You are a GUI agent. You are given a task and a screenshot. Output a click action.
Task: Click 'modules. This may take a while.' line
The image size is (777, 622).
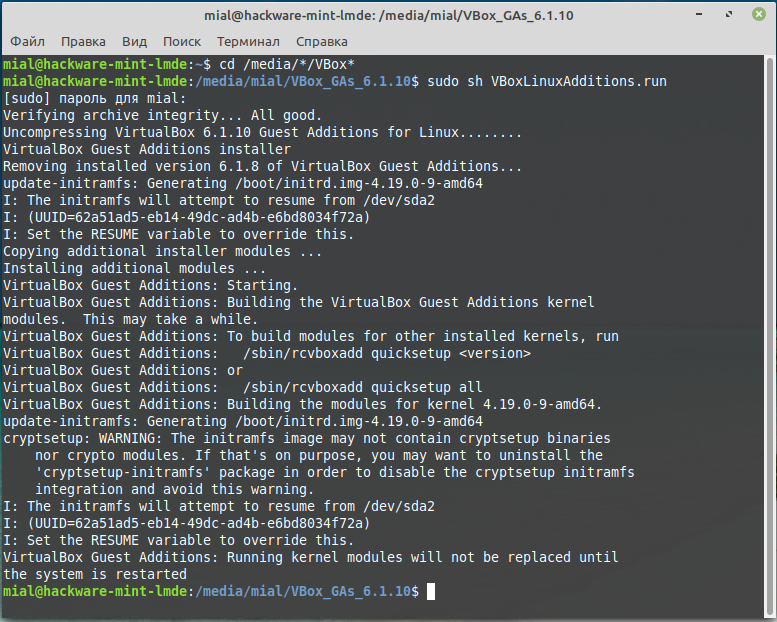[130, 319]
